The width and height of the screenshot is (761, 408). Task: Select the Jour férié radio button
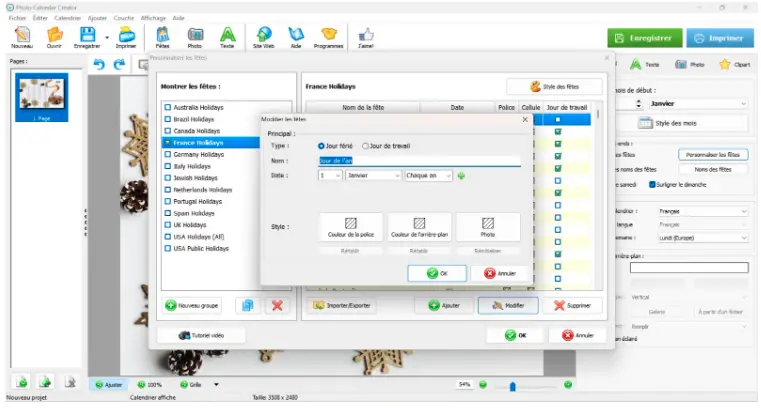pos(321,146)
